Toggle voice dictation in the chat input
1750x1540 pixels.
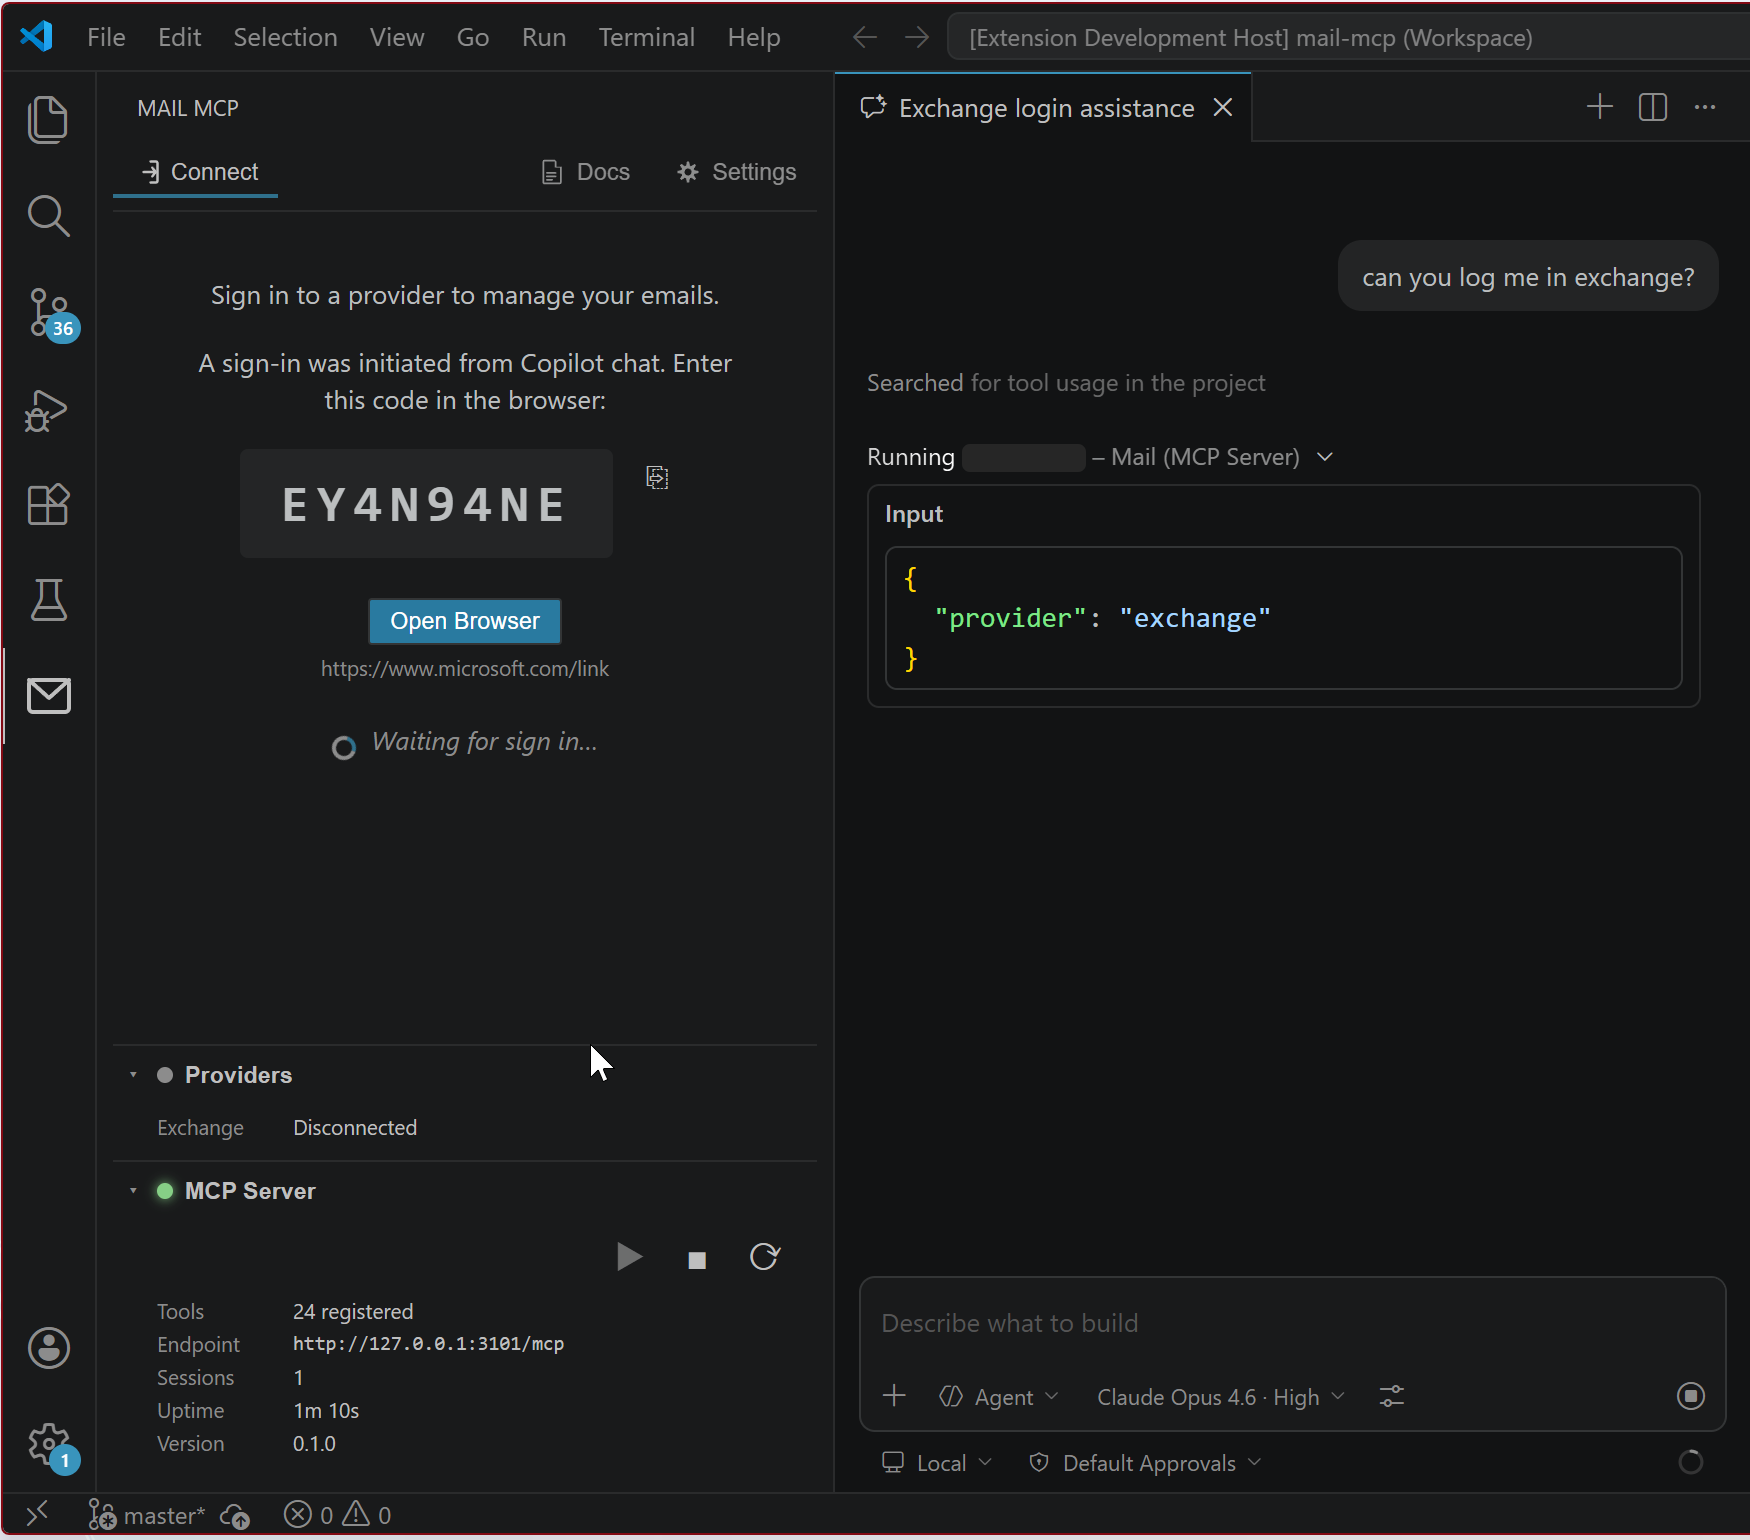[x=1690, y=1396]
